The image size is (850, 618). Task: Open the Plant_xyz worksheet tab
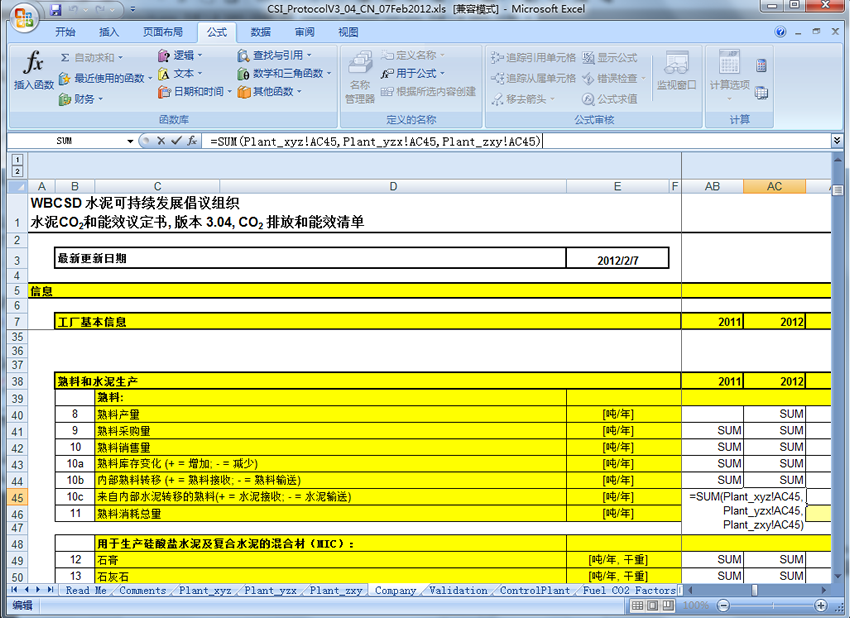(x=205, y=591)
